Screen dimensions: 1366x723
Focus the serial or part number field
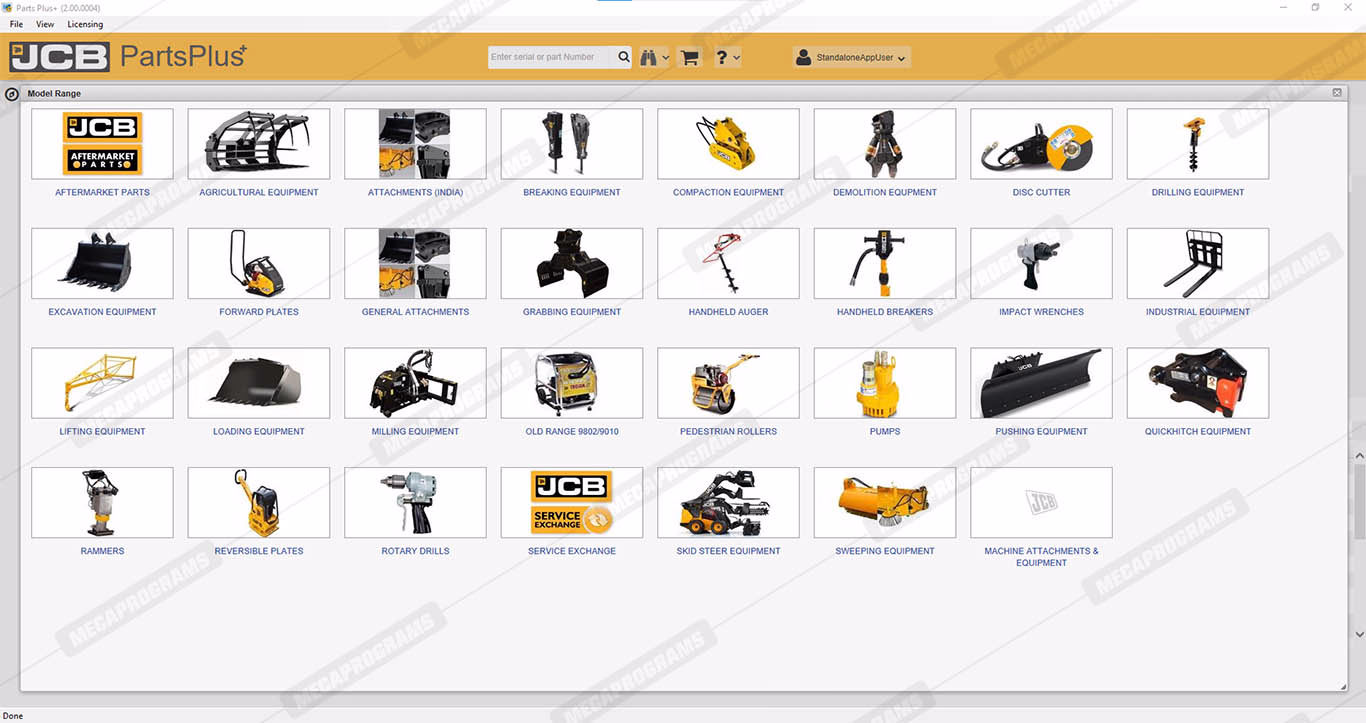551,57
